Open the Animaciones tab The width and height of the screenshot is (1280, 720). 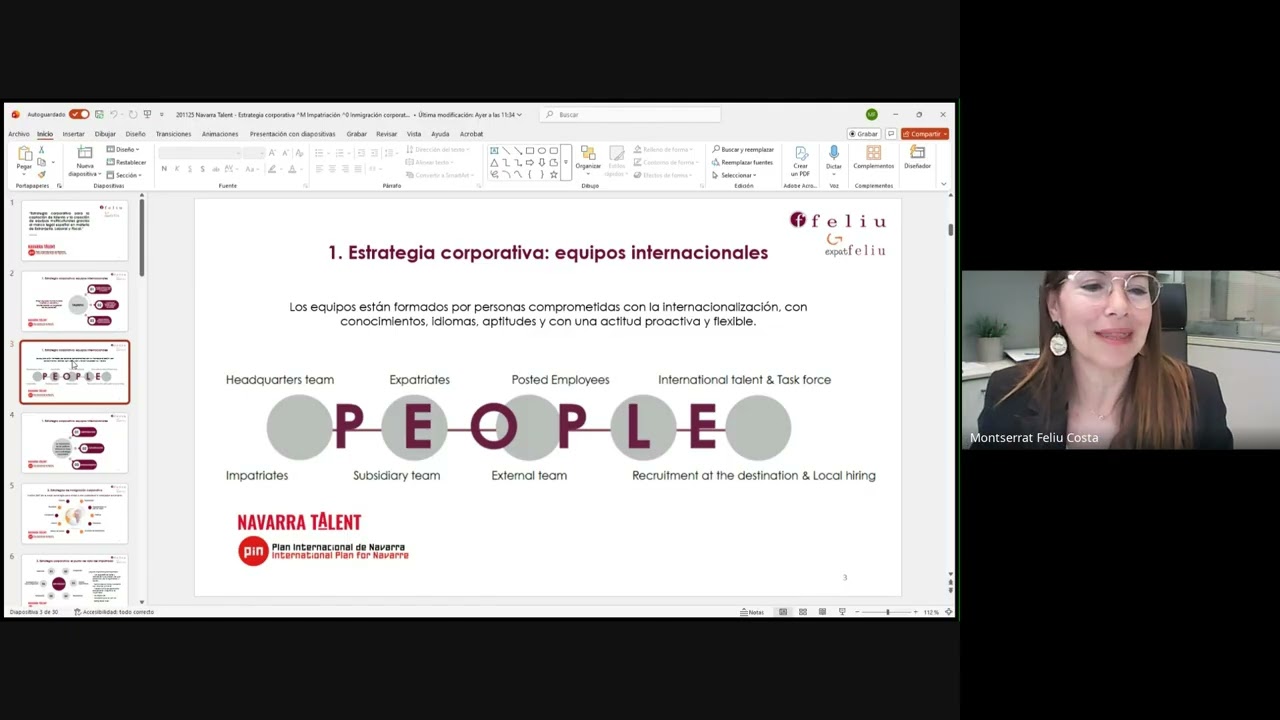click(x=220, y=134)
